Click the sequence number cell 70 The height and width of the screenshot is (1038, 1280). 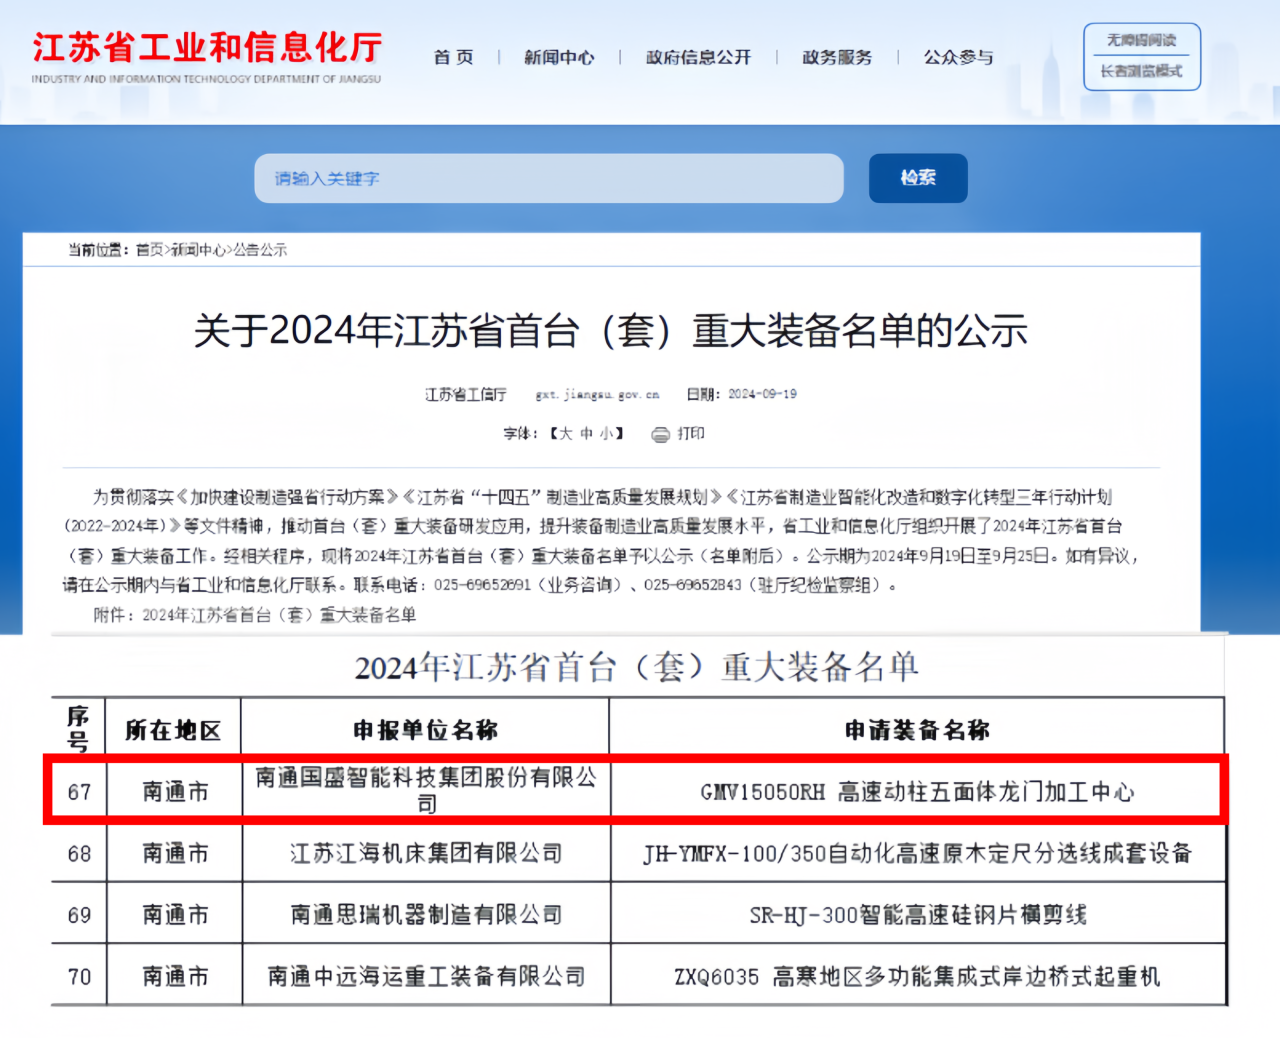click(79, 977)
